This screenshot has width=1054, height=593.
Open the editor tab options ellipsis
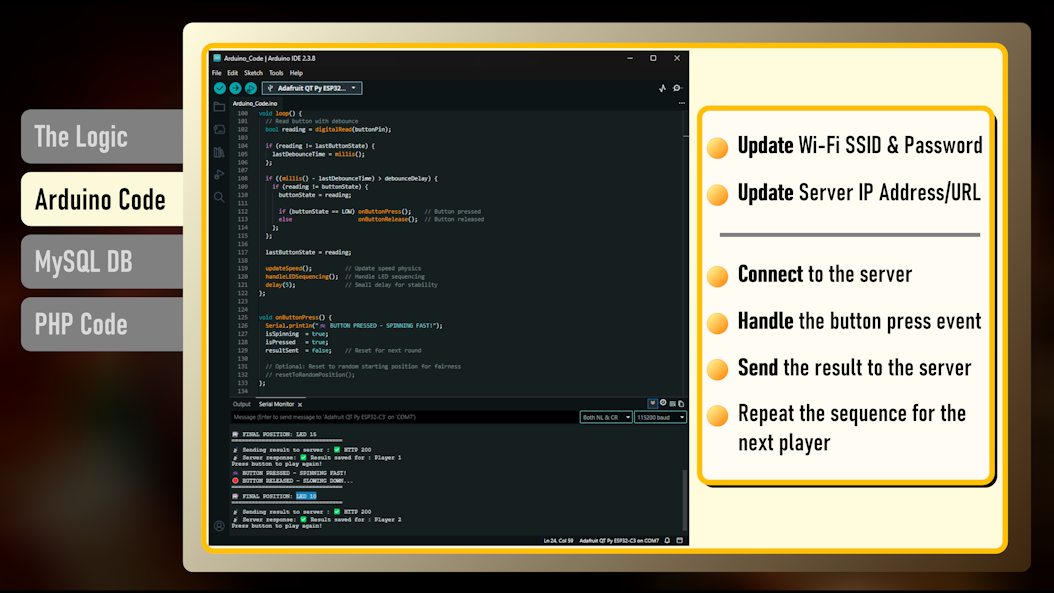pyautogui.click(x=682, y=104)
